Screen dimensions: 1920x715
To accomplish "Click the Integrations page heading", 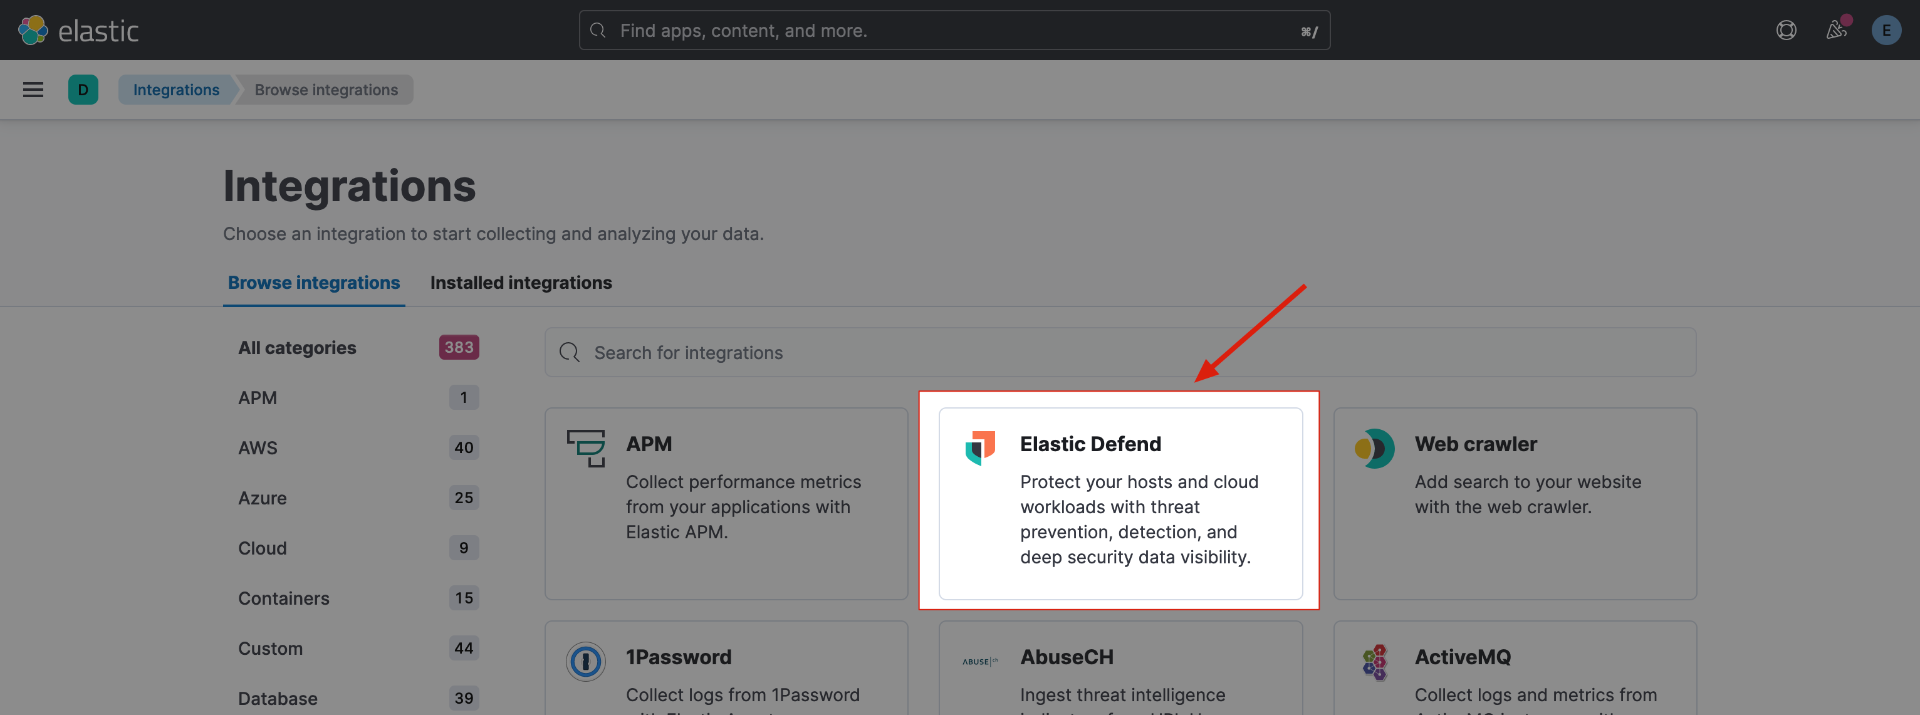I will 349,186.
